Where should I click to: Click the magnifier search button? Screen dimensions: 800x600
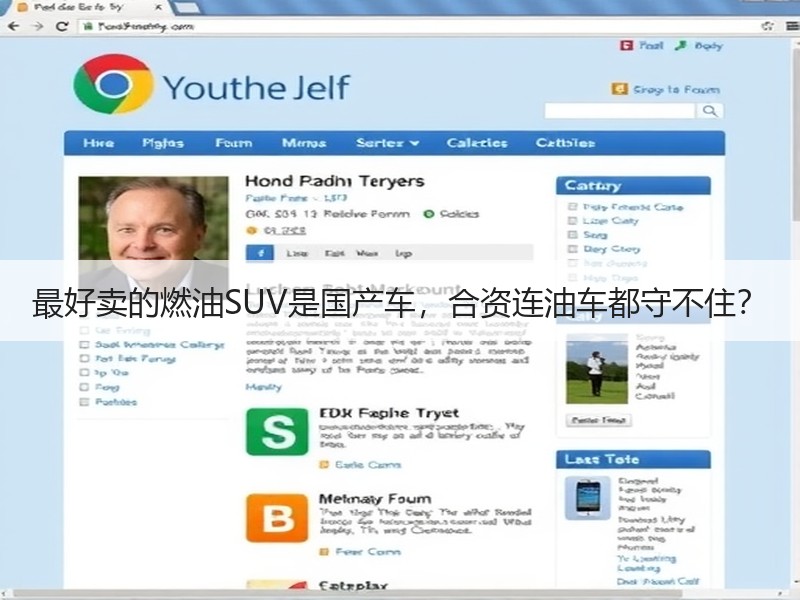coord(710,111)
